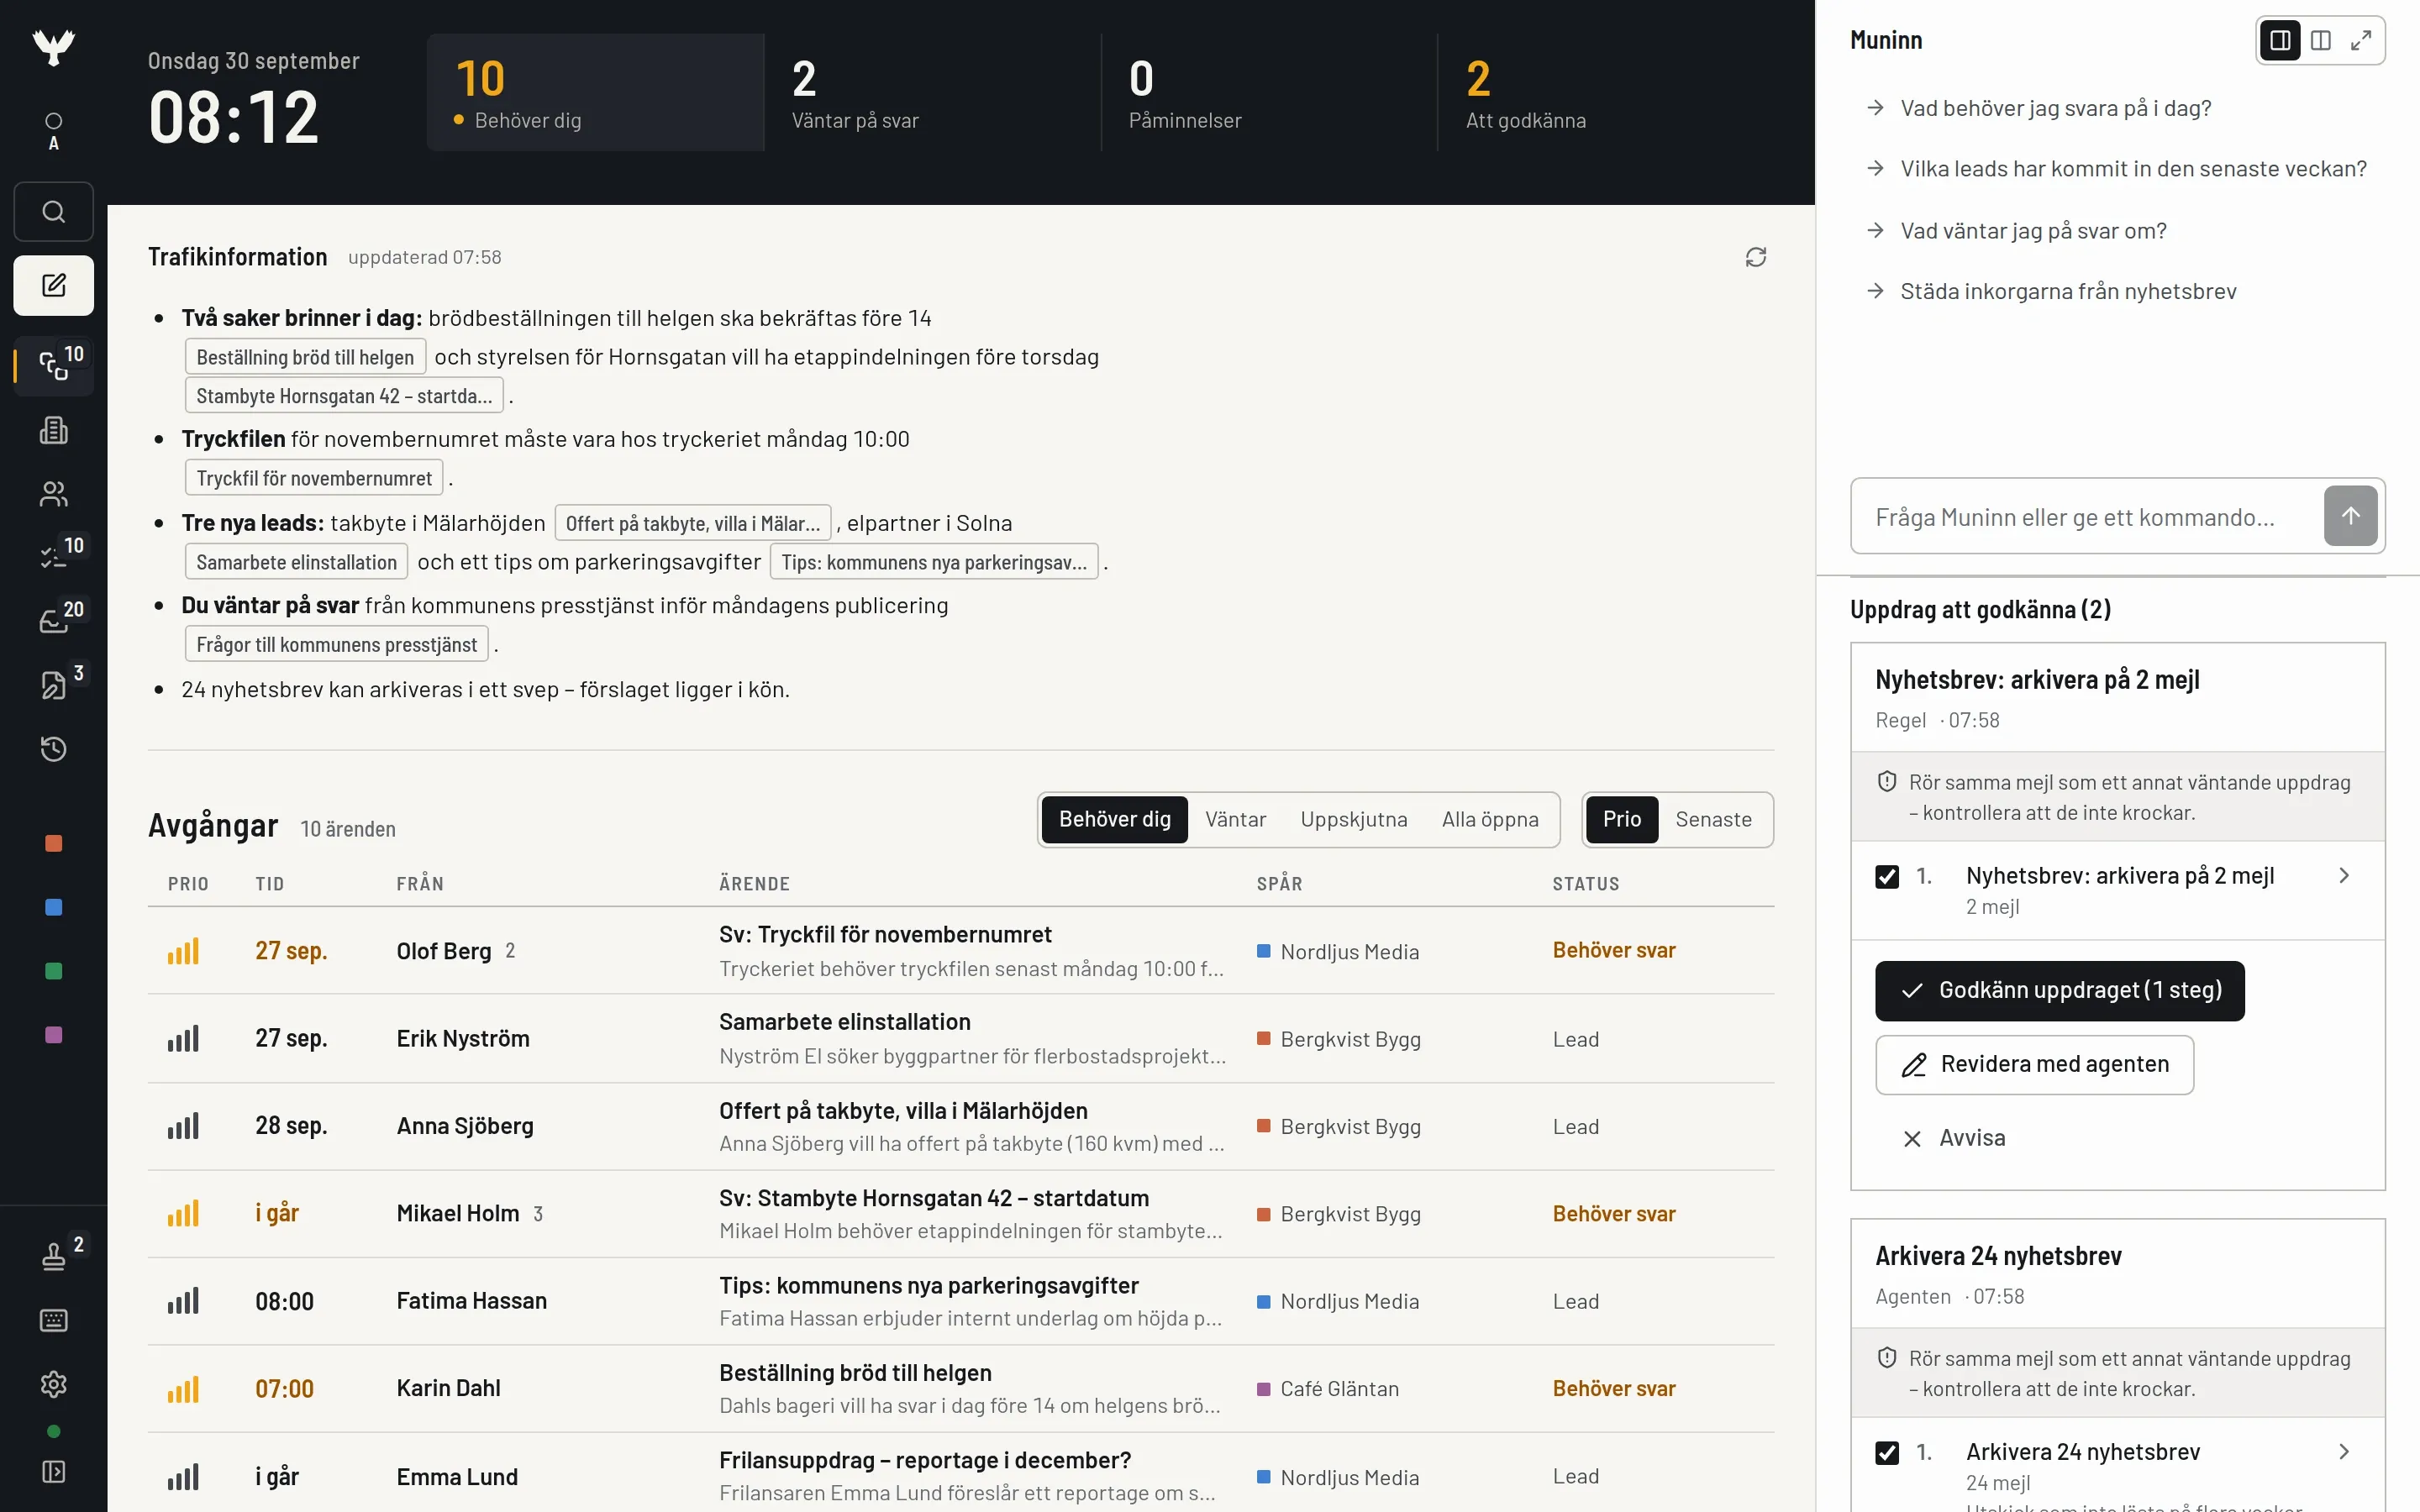Uncheck step 1 Arkivera 24 nyhetsbrev

click(x=1886, y=1452)
